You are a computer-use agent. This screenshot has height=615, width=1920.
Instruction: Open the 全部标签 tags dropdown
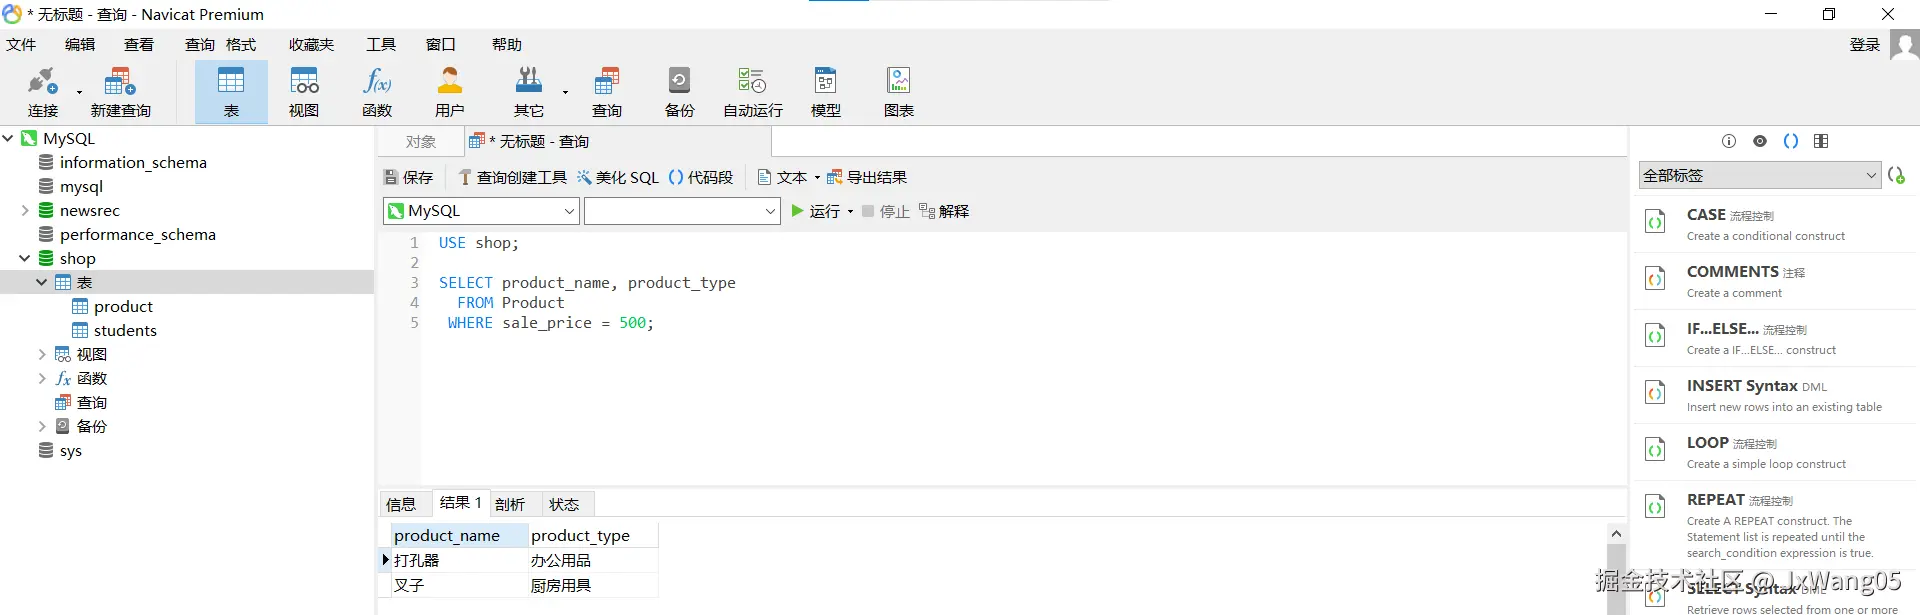(1760, 175)
